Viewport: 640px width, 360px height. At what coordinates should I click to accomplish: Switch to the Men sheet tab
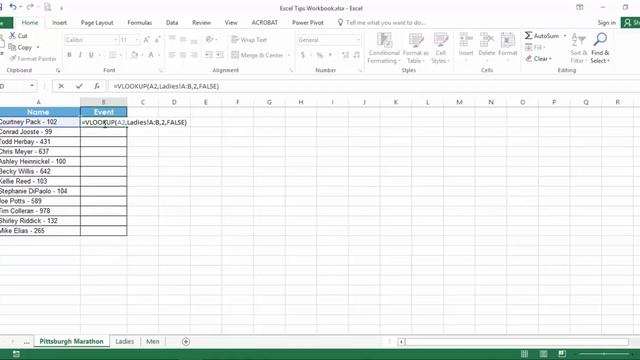coord(153,342)
